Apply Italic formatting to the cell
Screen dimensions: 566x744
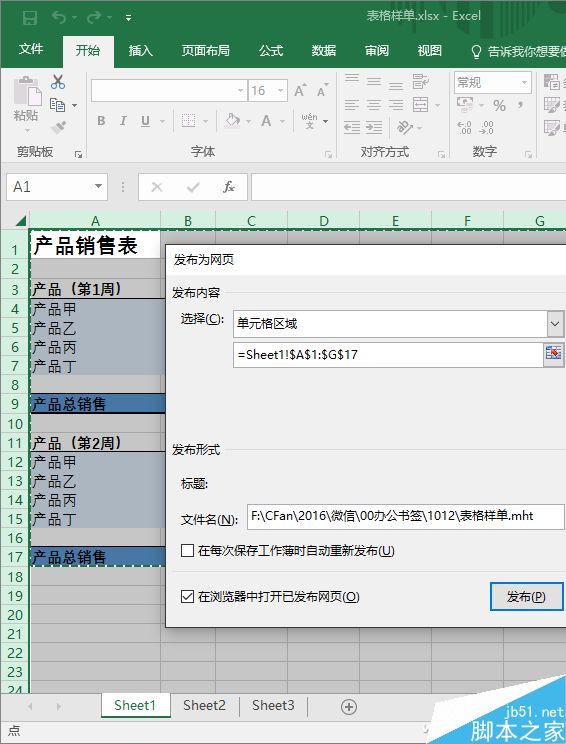tap(123, 121)
